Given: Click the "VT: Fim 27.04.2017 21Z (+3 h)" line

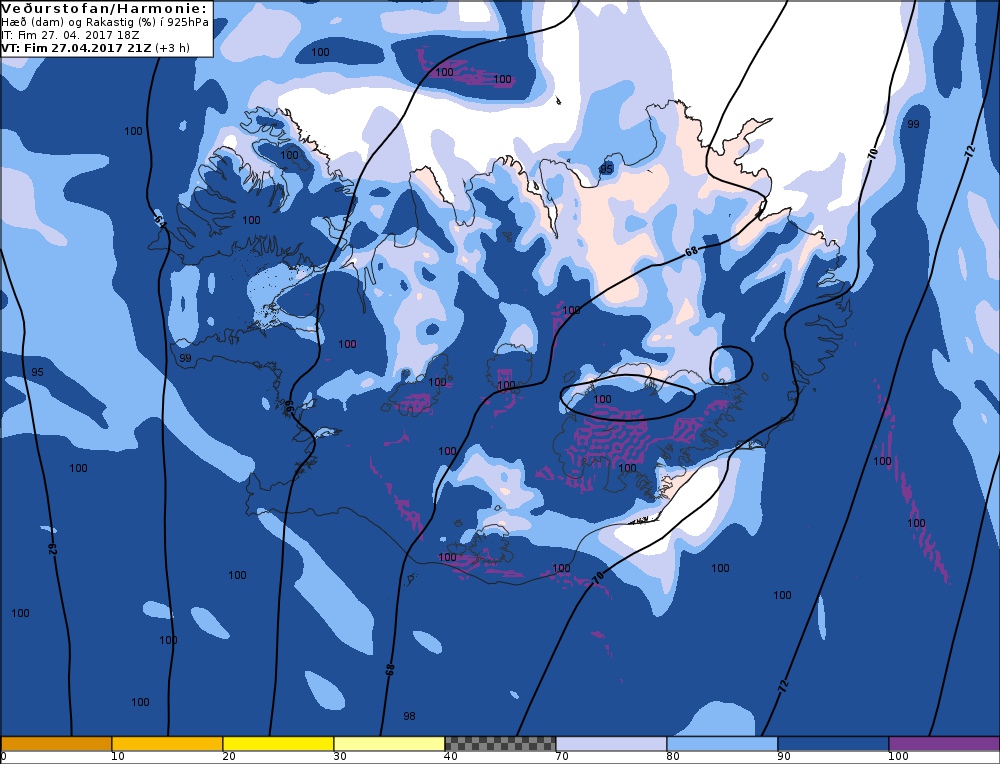Looking at the screenshot, I should tap(95, 48).
